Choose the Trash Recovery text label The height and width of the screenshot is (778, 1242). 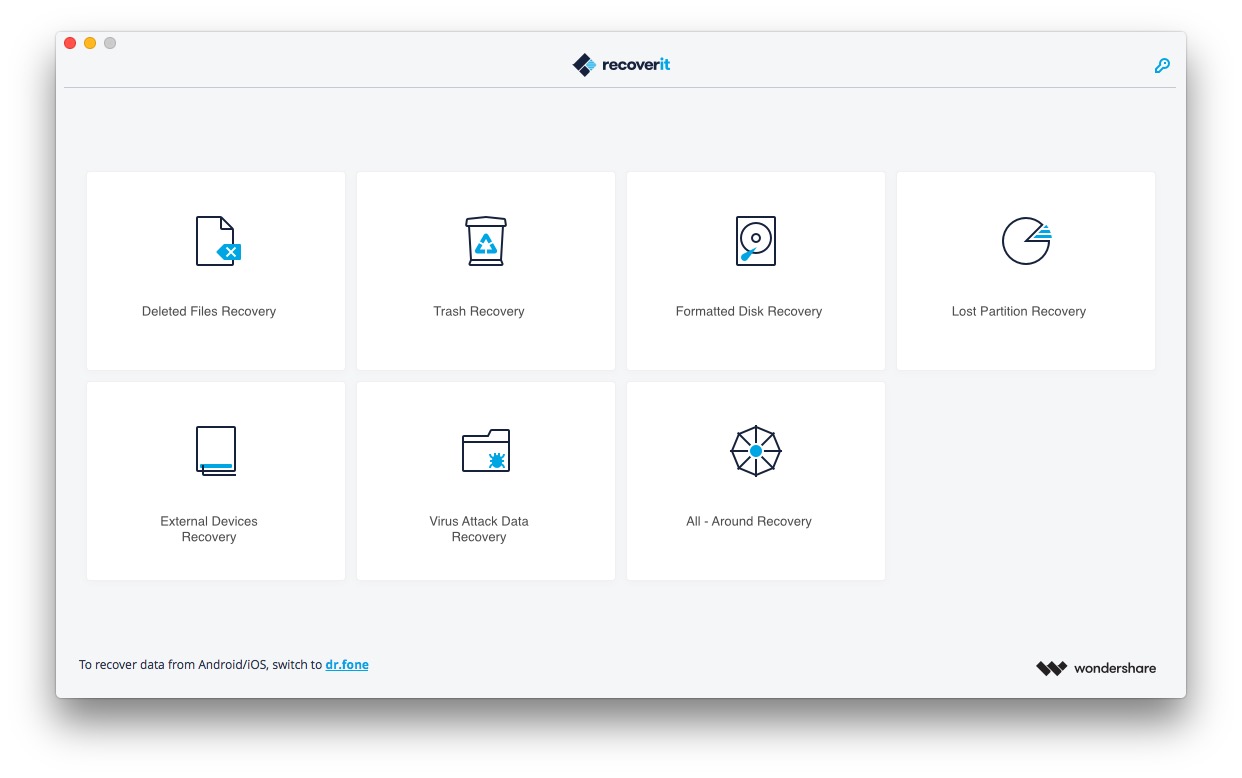[479, 312]
